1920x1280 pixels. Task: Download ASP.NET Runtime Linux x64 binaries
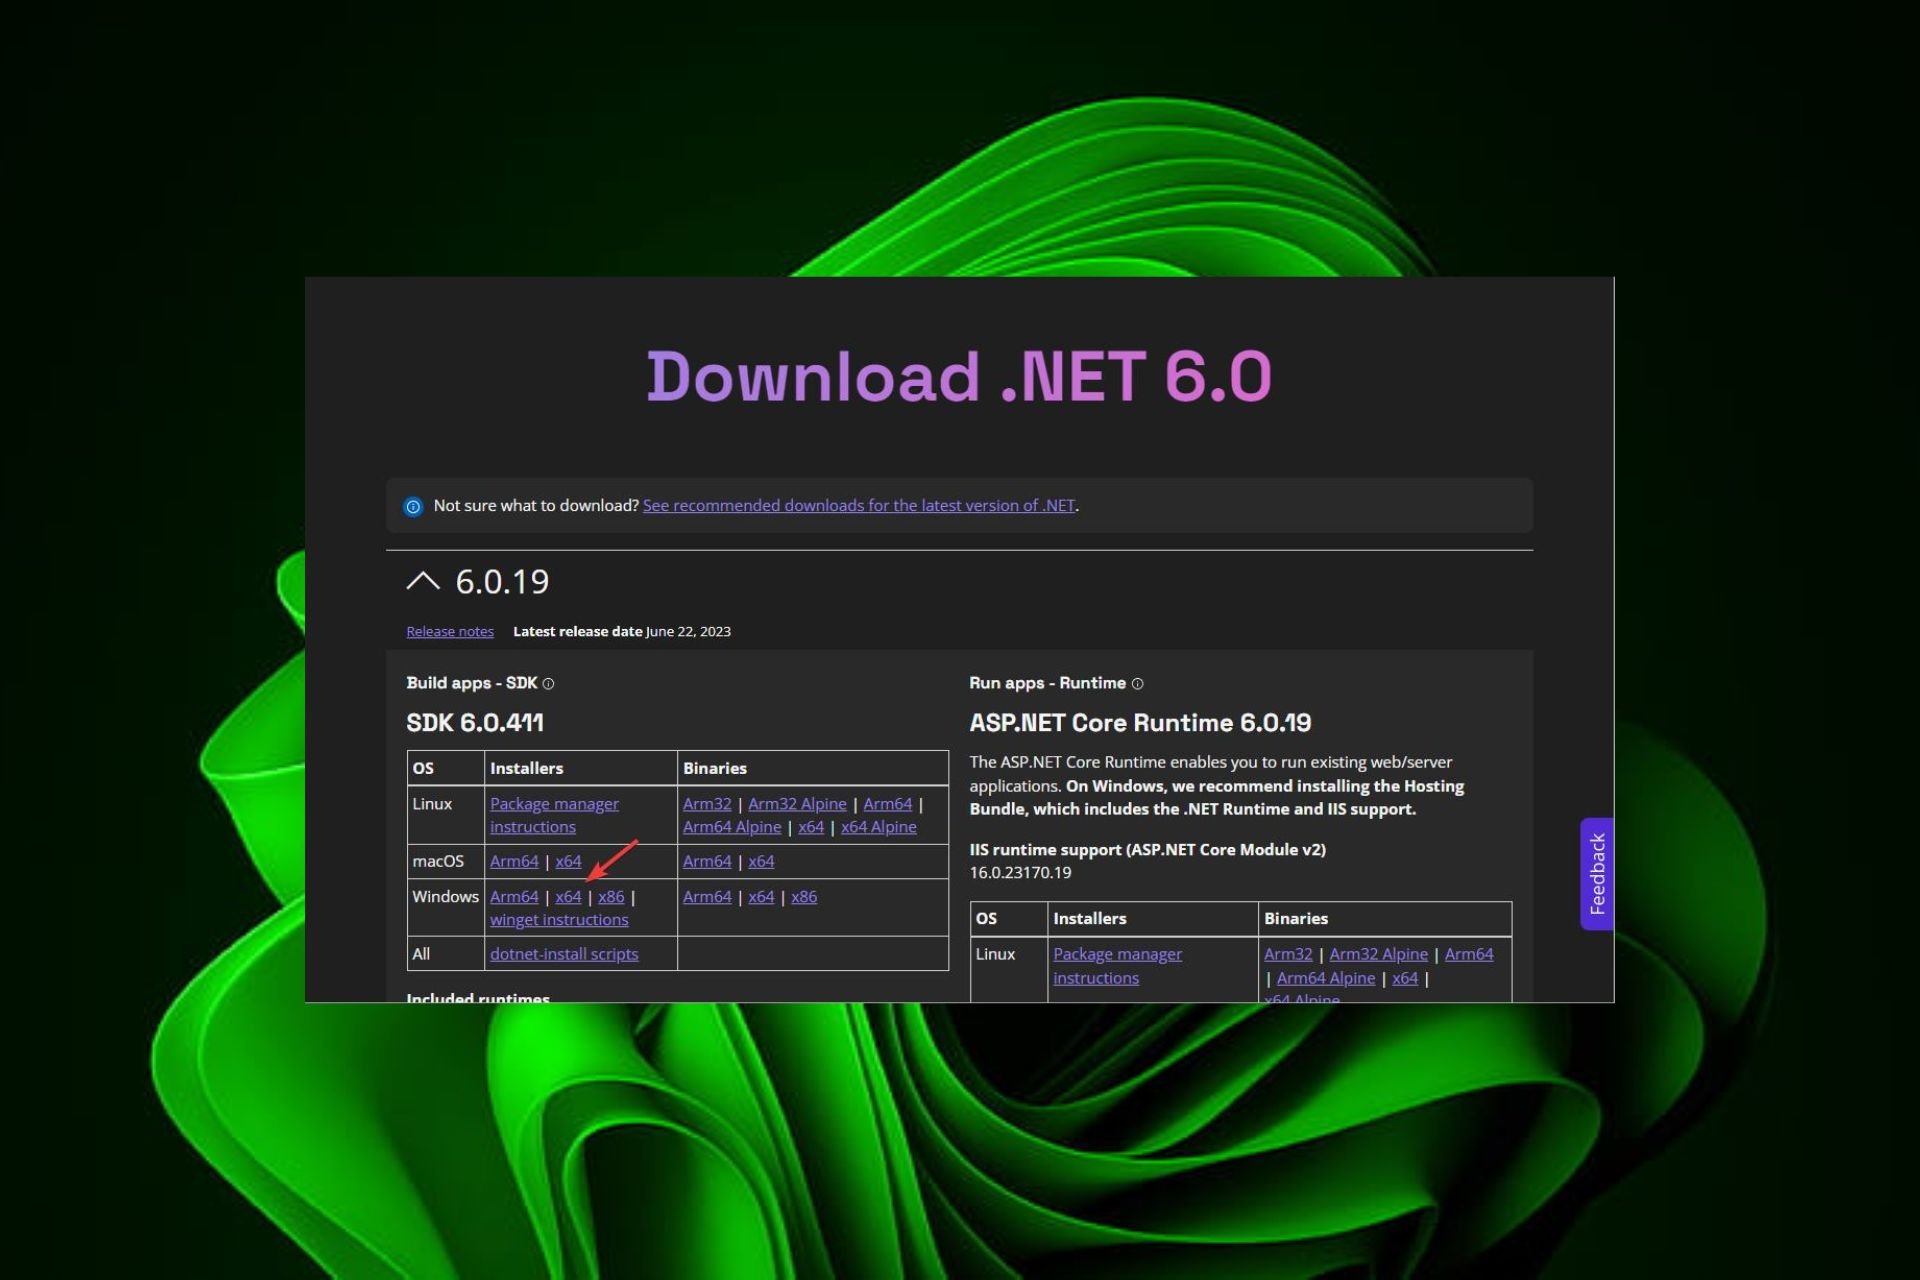tap(1405, 978)
